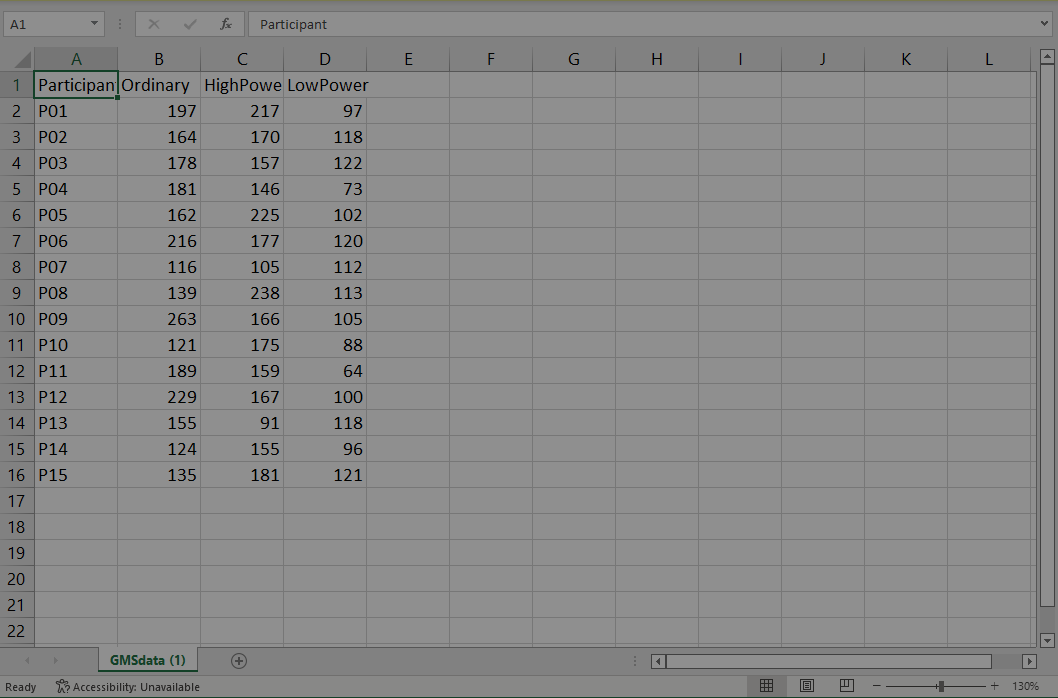Click cell with value 217
The height and width of the screenshot is (698, 1058).
pos(242,111)
